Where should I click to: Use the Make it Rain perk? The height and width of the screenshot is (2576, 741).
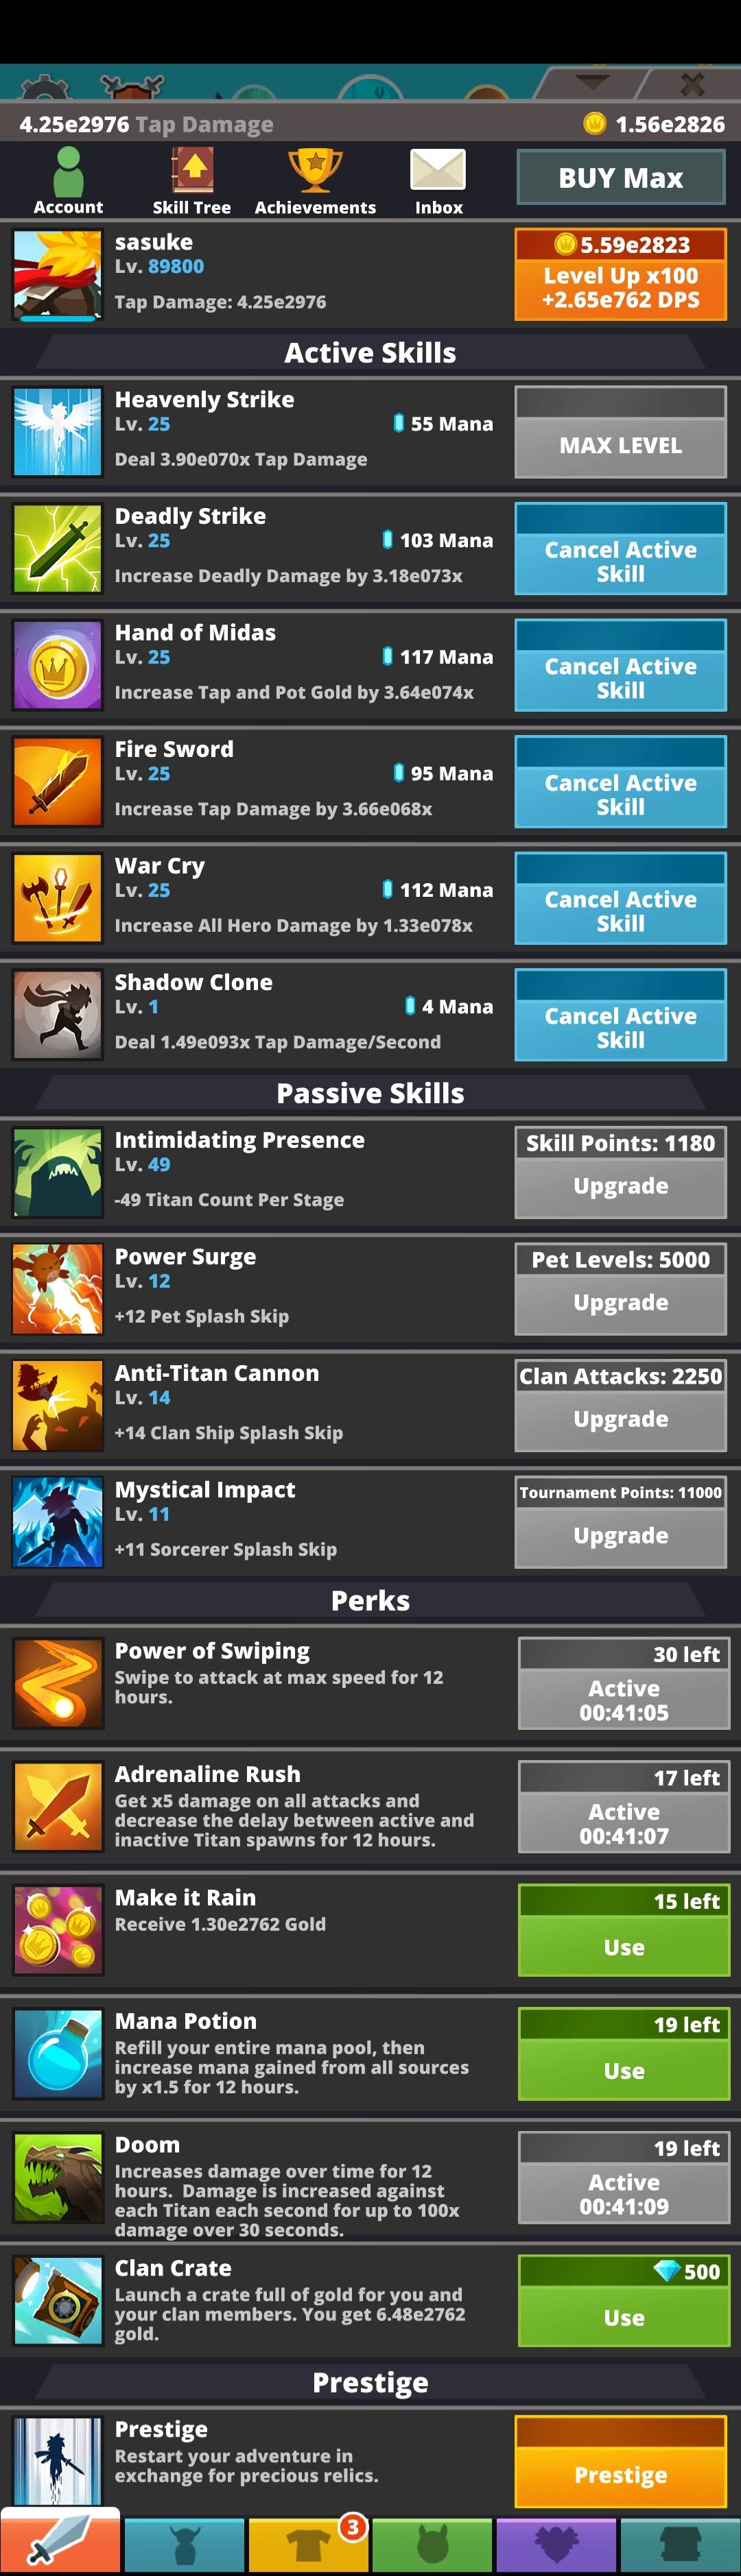[624, 1930]
